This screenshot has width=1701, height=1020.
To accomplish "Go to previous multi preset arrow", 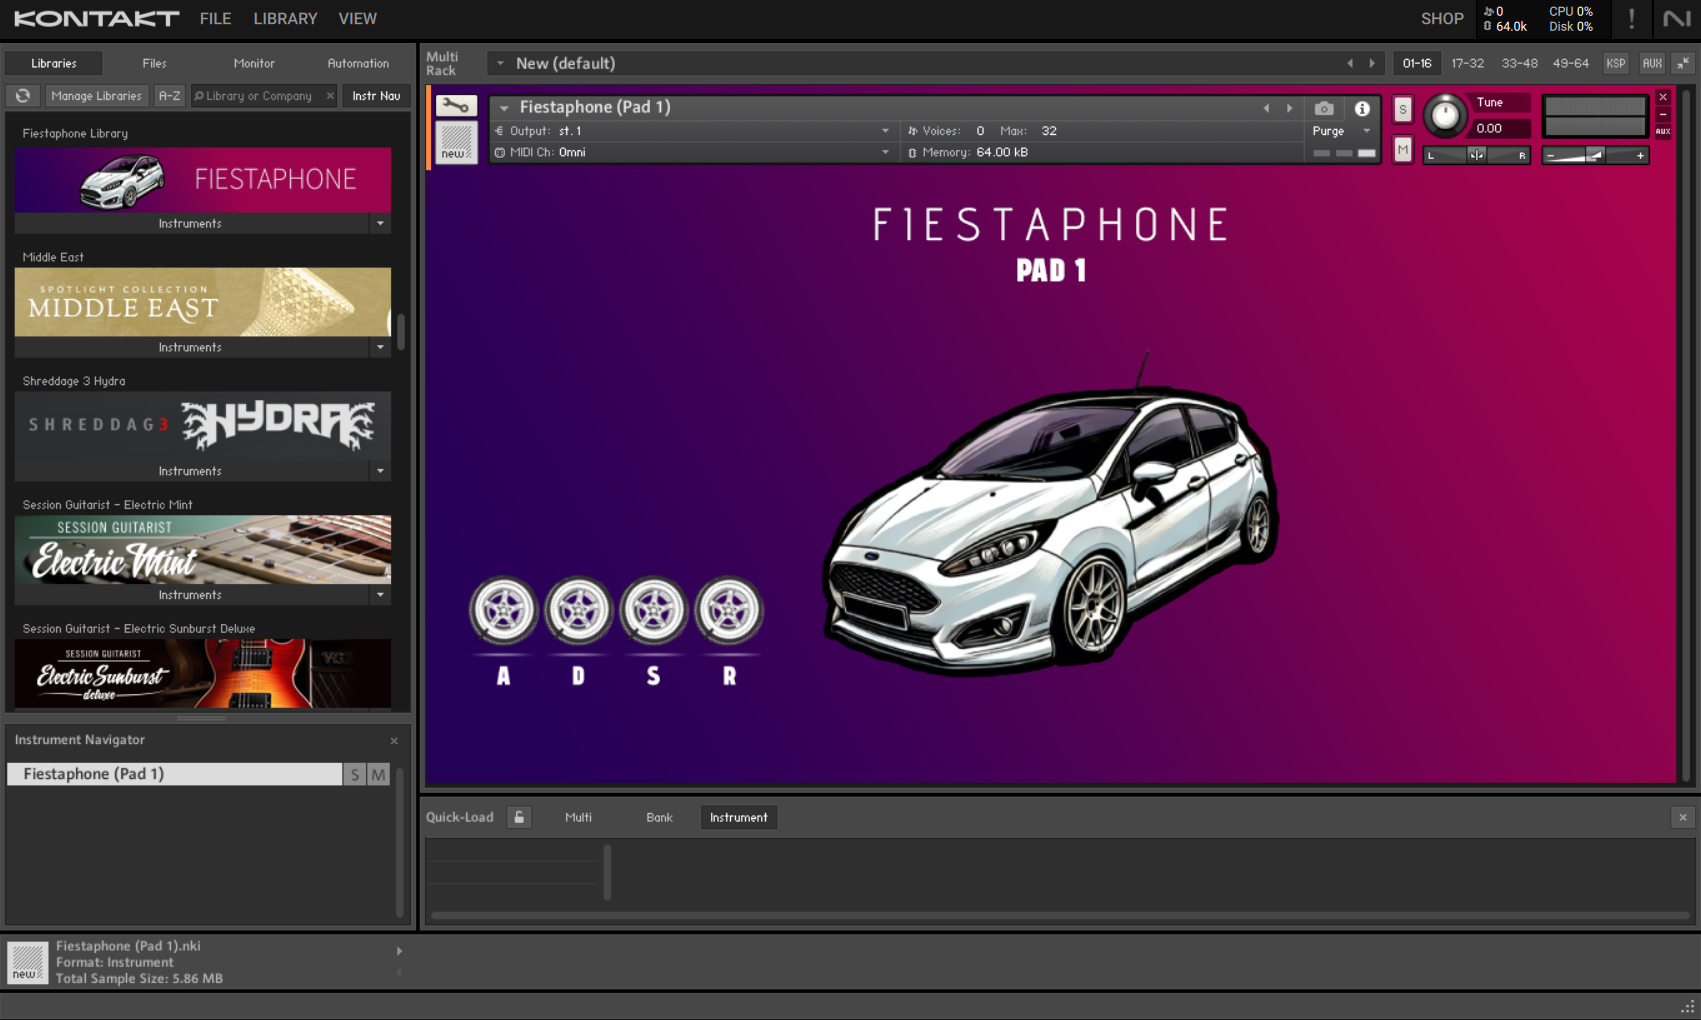I will (x=1350, y=63).
